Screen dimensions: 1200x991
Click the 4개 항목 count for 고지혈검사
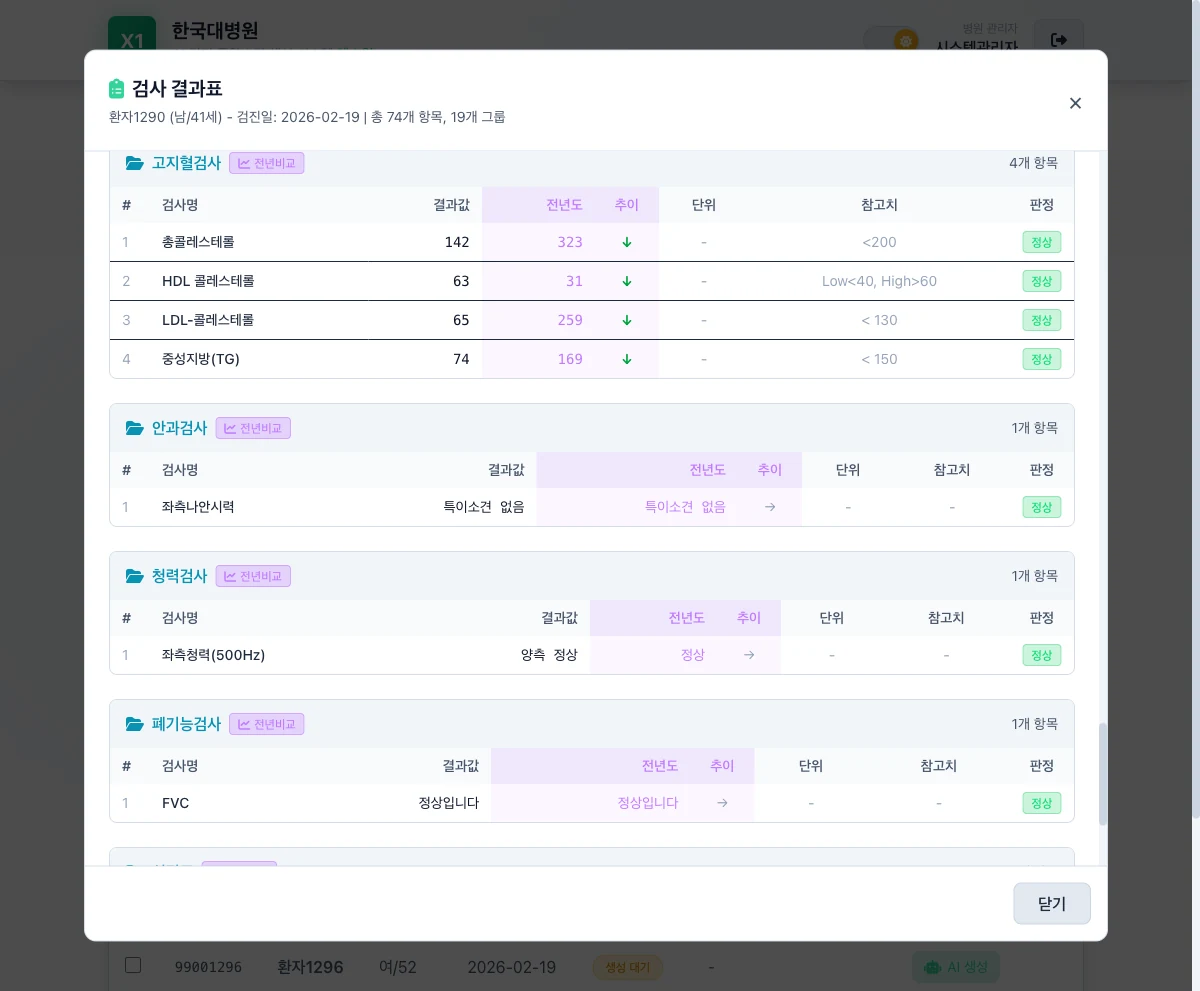pyautogui.click(x=1034, y=163)
